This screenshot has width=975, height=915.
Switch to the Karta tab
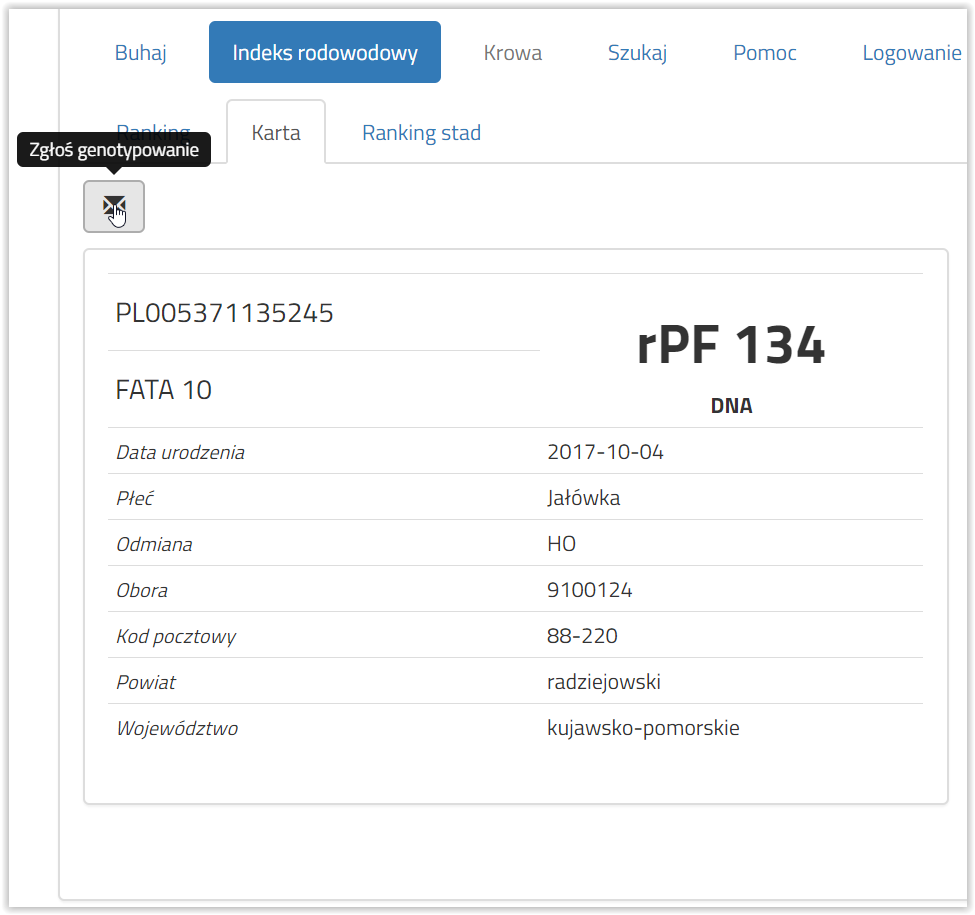pos(276,133)
